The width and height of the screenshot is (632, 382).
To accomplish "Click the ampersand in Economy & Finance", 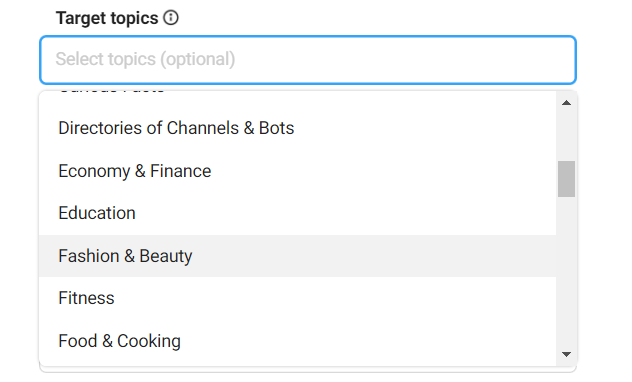I will tap(140, 171).
